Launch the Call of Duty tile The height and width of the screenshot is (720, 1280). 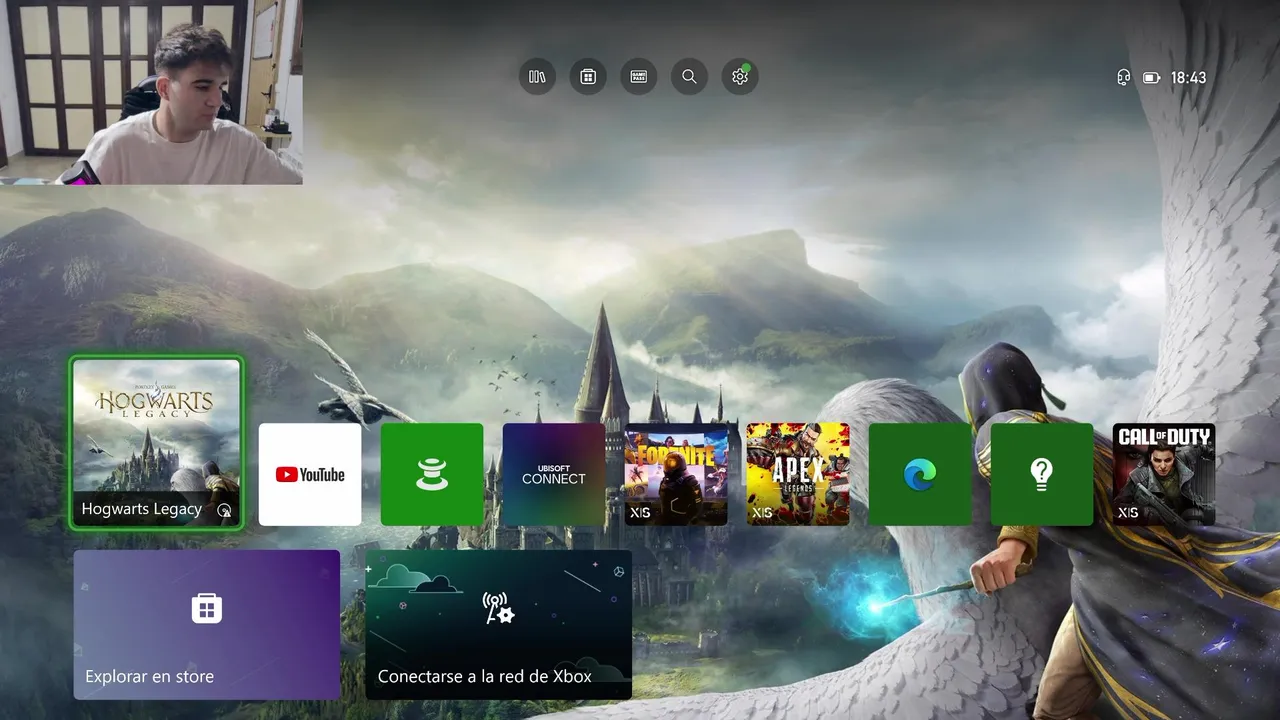coord(1164,474)
